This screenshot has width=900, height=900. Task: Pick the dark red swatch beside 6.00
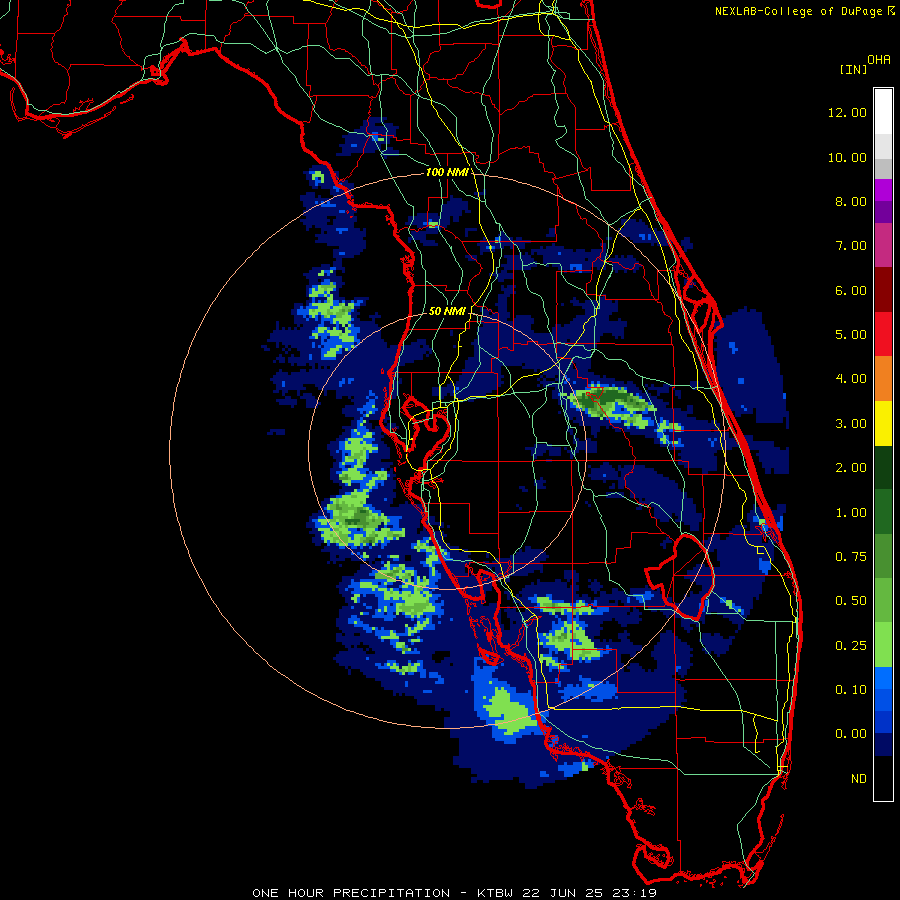click(883, 290)
